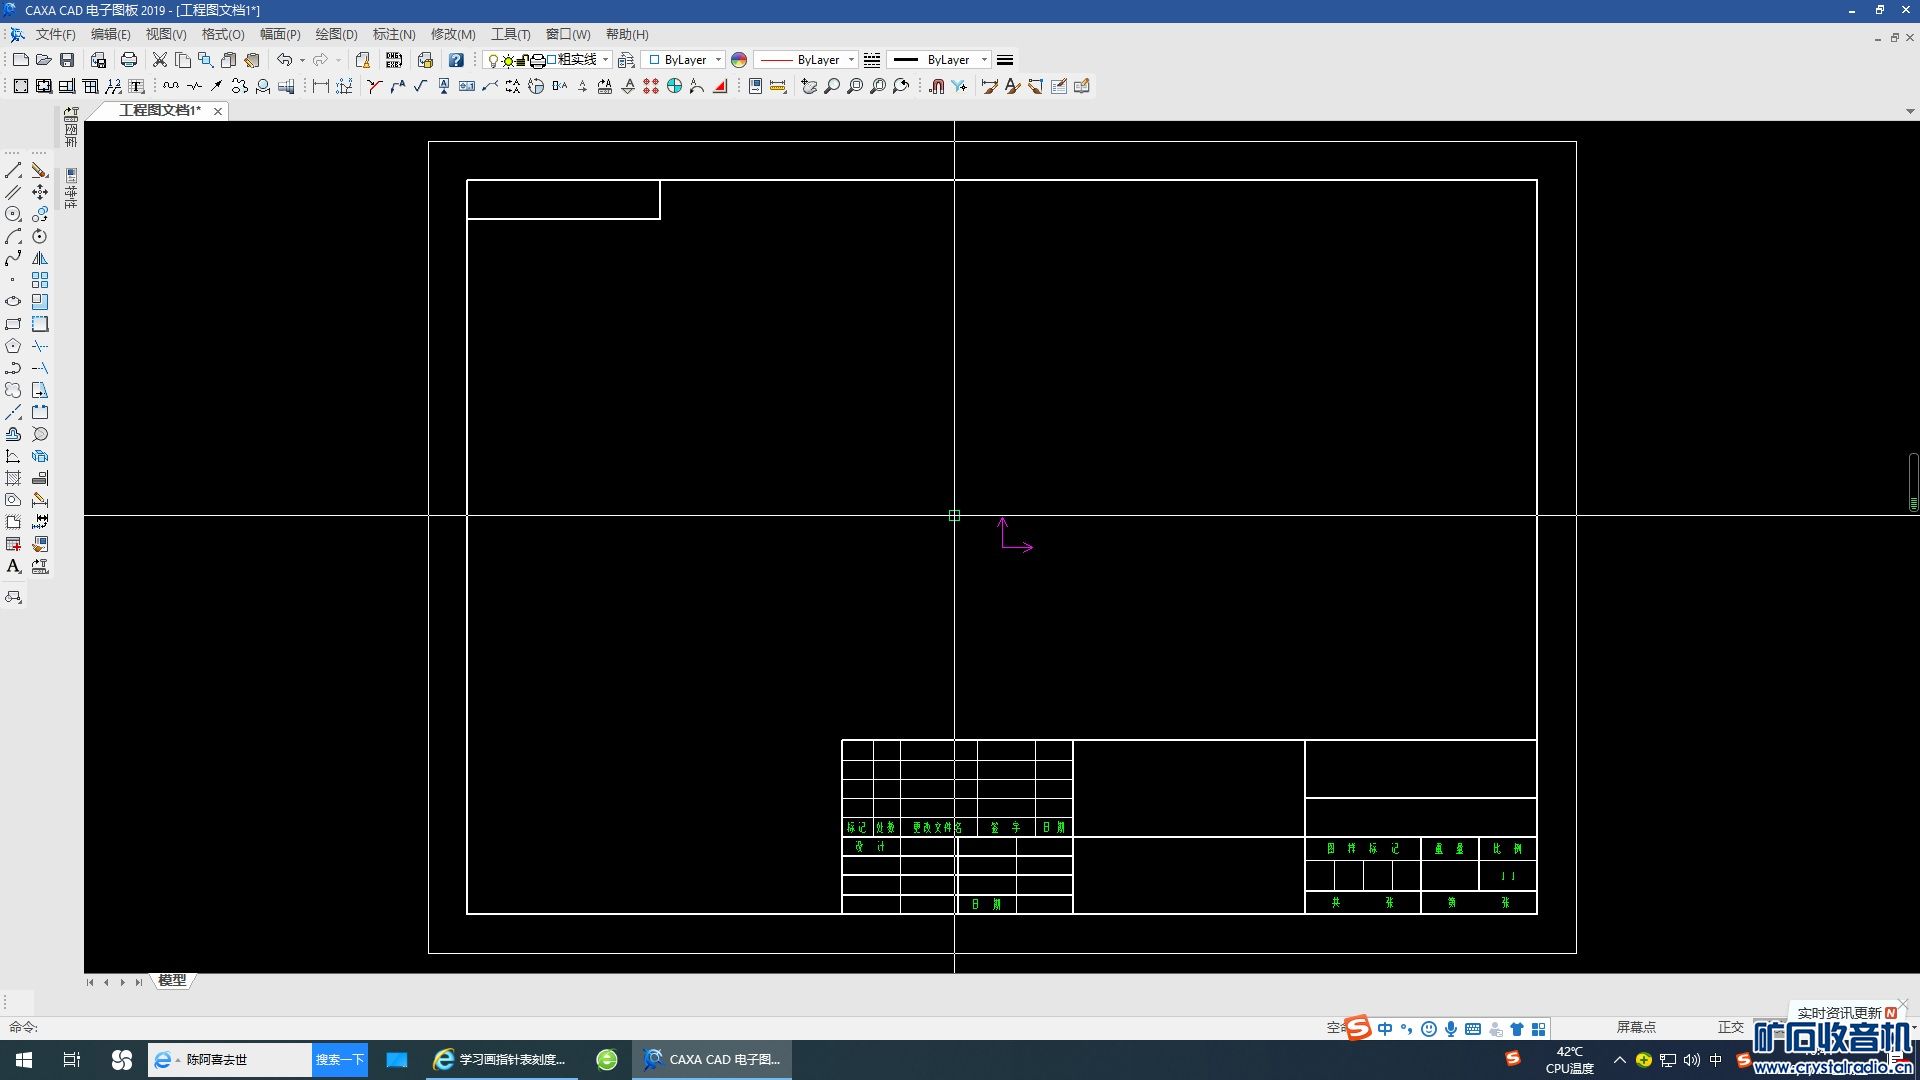Open the 标注(N) menu
Screen dimensions: 1920x1080
[394, 34]
